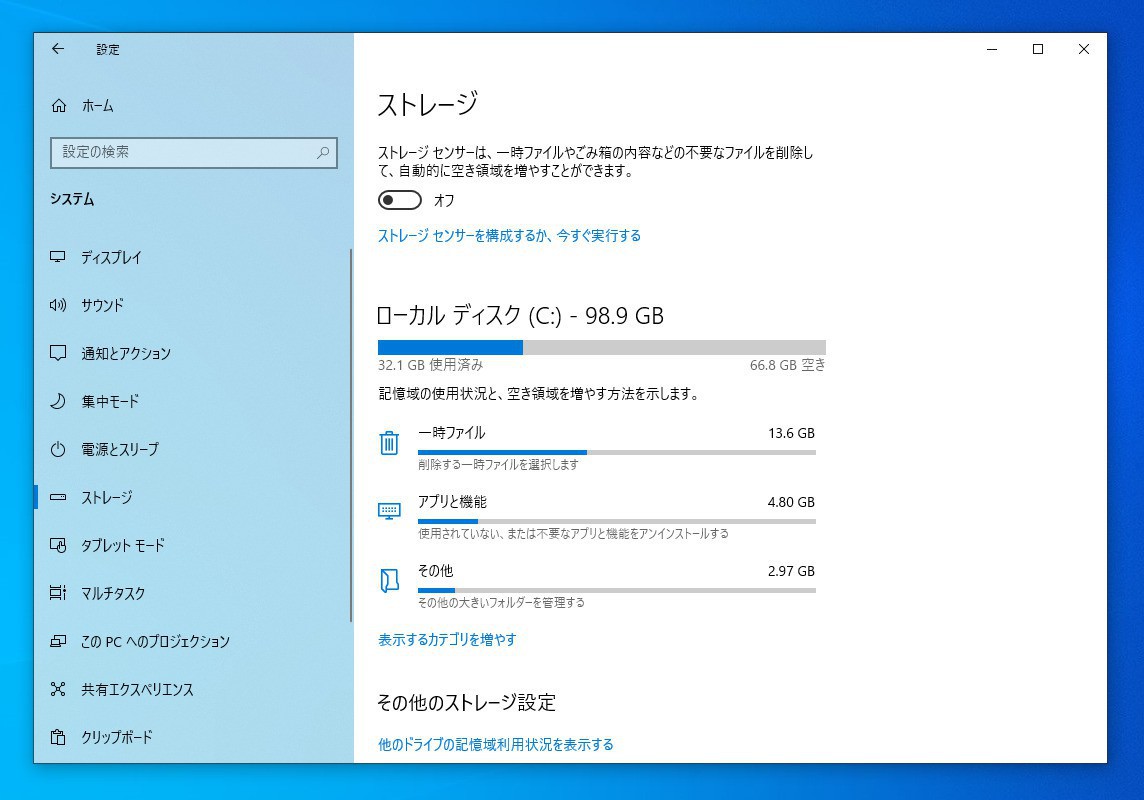1144x800 pixels.
Task: Go back with the arrow icon
Action: [x=58, y=49]
